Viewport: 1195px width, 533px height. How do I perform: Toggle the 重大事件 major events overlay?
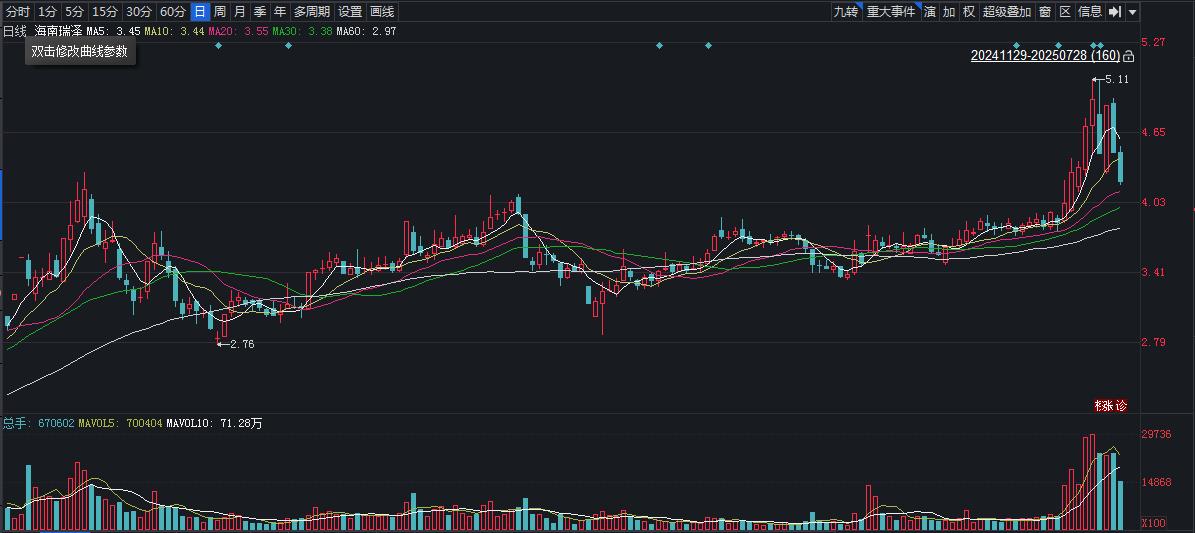tap(892, 11)
